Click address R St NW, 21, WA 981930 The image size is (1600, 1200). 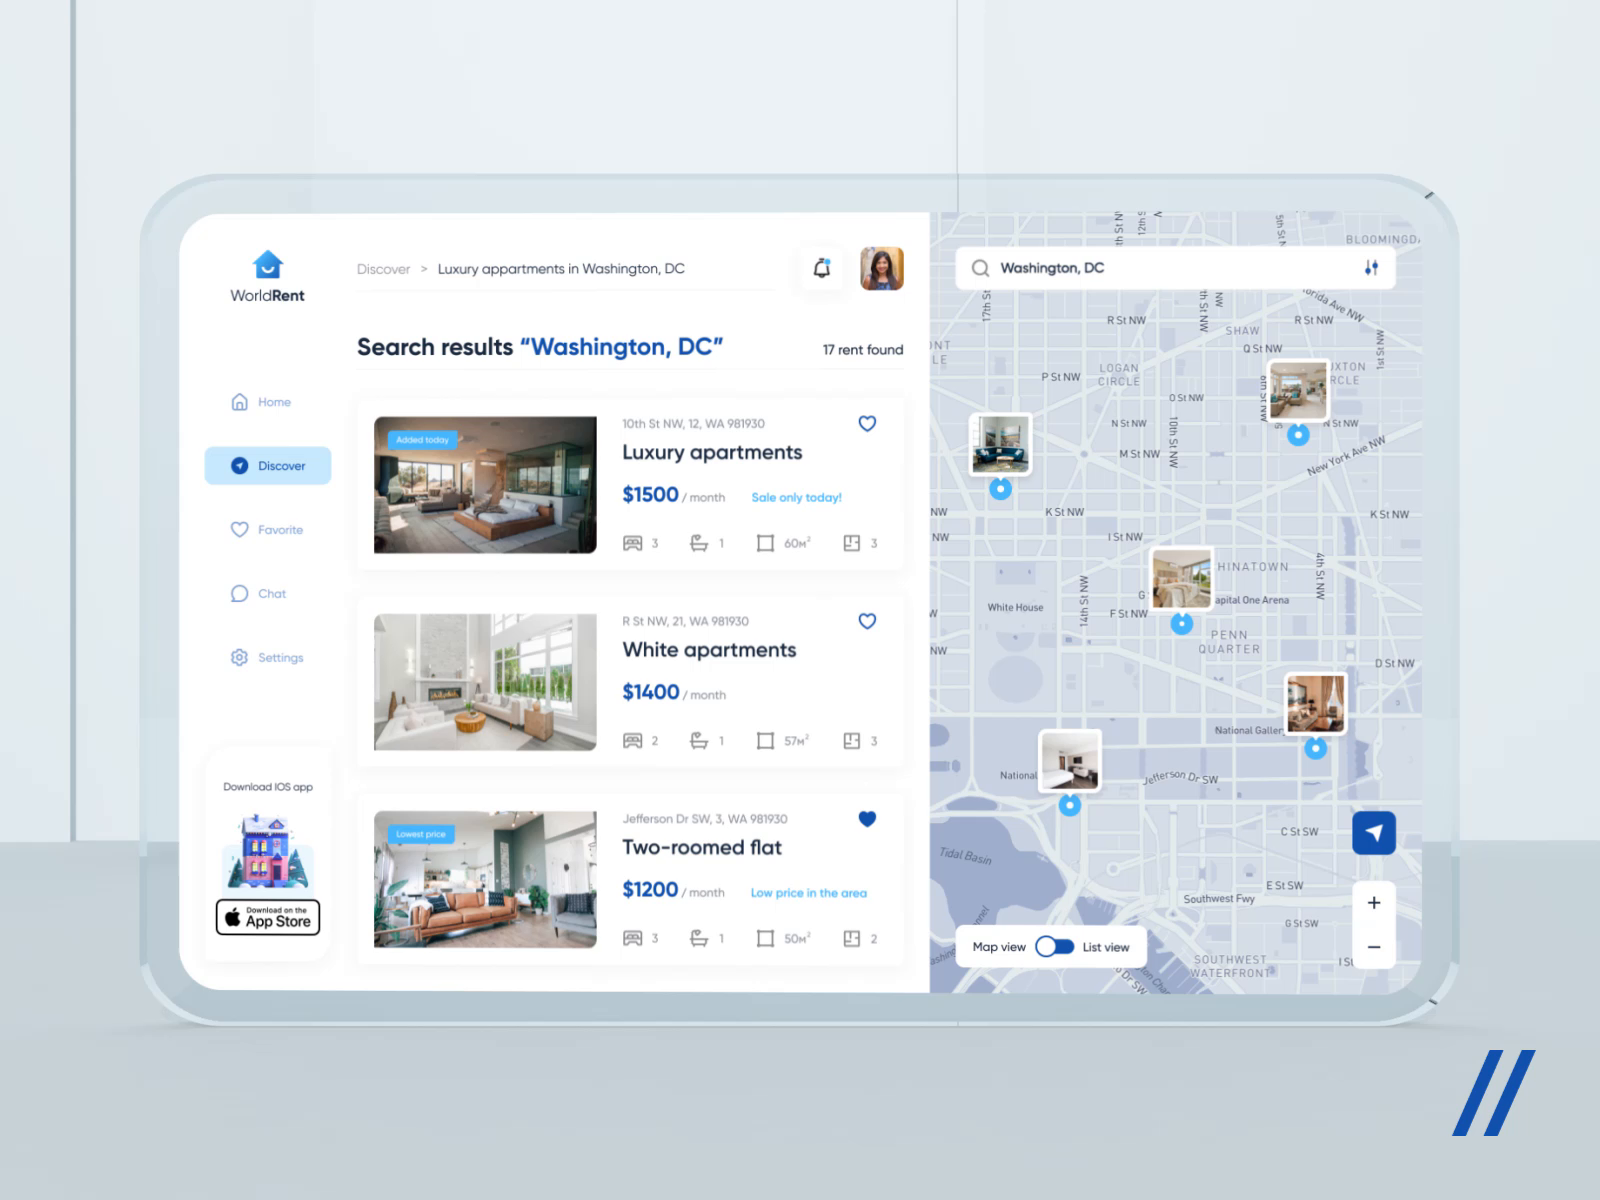685,622
